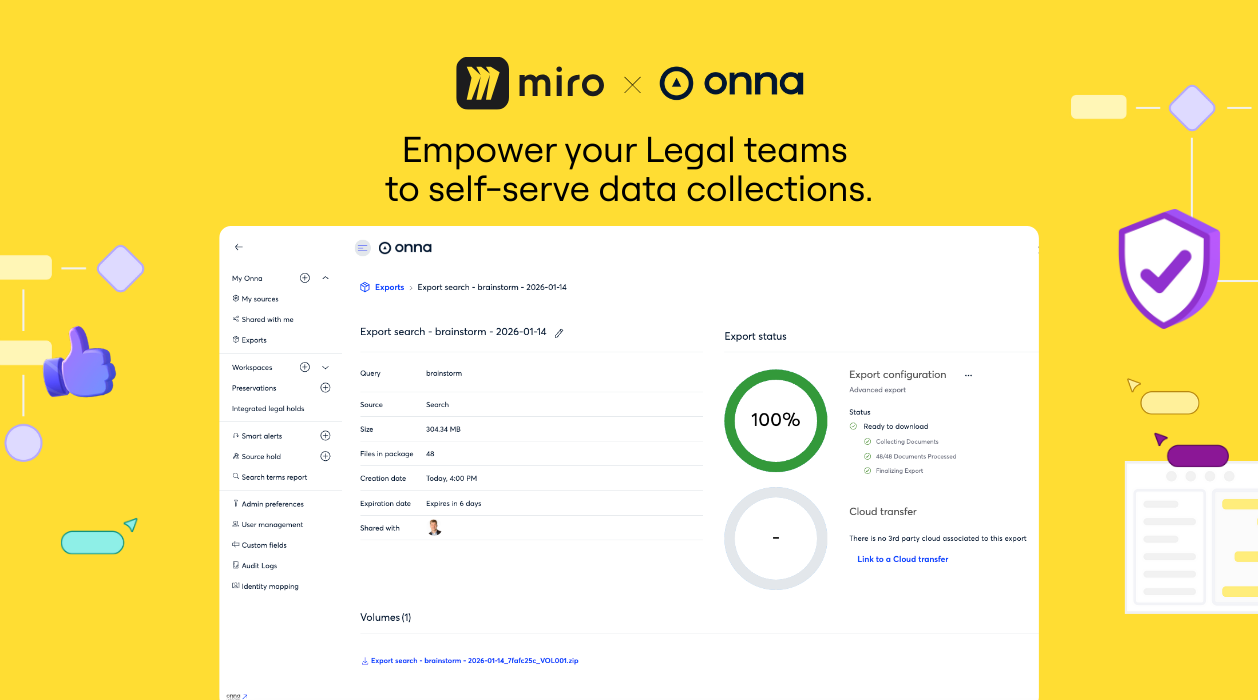The image size is (1258, 700).
Task: Click the pencil icon to rename export
Action: click(559, 333)
